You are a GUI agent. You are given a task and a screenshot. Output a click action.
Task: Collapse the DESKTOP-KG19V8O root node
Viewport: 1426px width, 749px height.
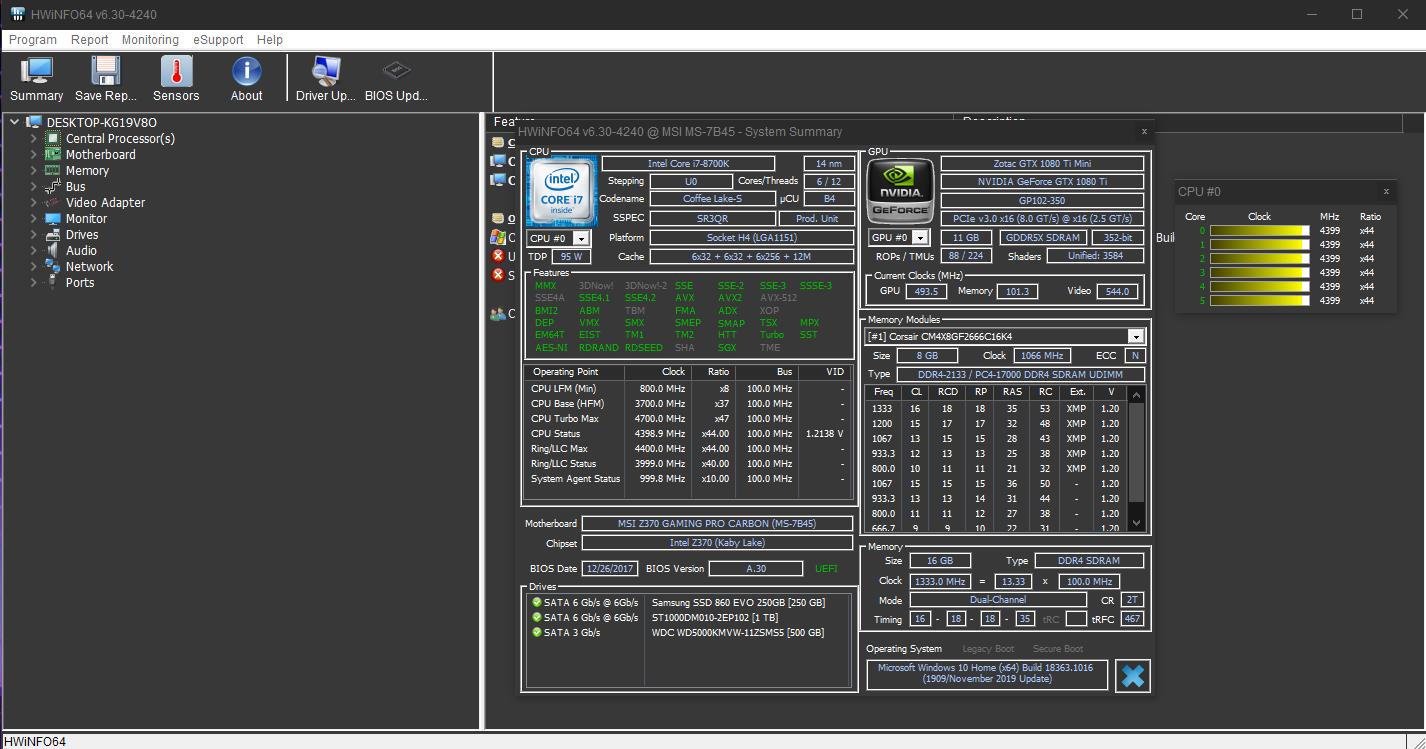click(14, 123)
